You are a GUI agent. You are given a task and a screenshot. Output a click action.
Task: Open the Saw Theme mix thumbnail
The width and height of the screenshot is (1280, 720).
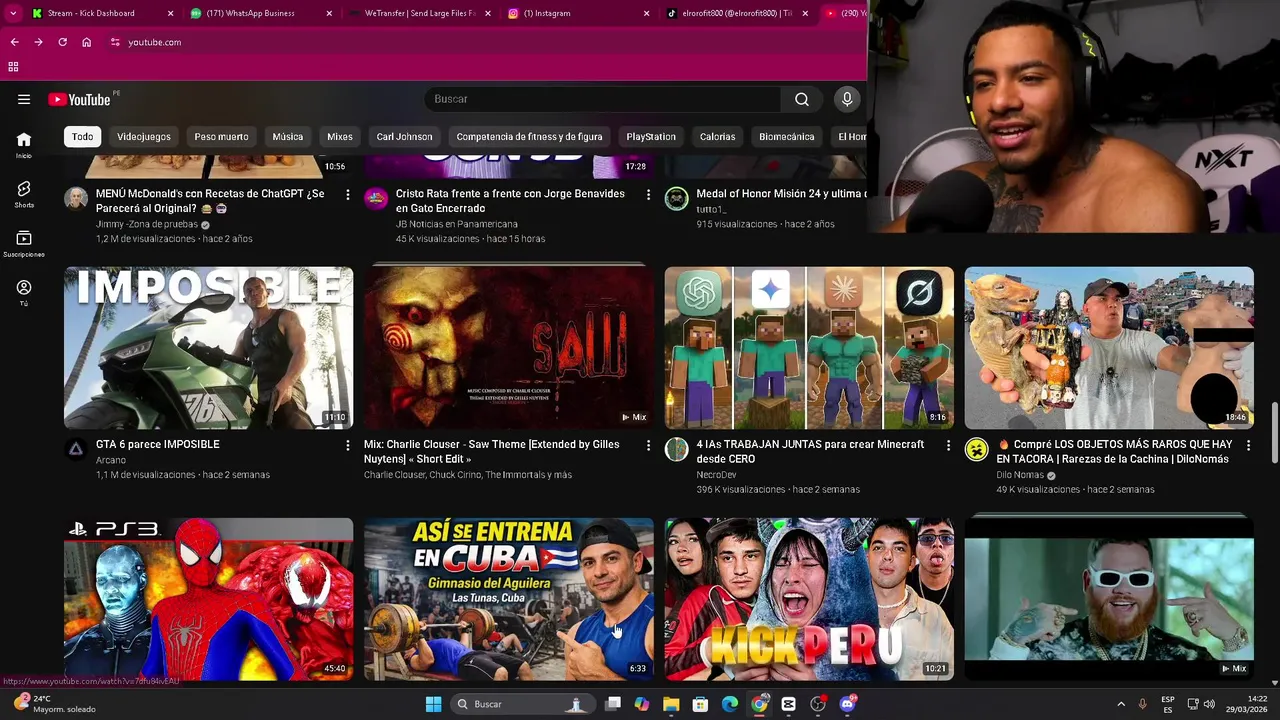point(509,348)
